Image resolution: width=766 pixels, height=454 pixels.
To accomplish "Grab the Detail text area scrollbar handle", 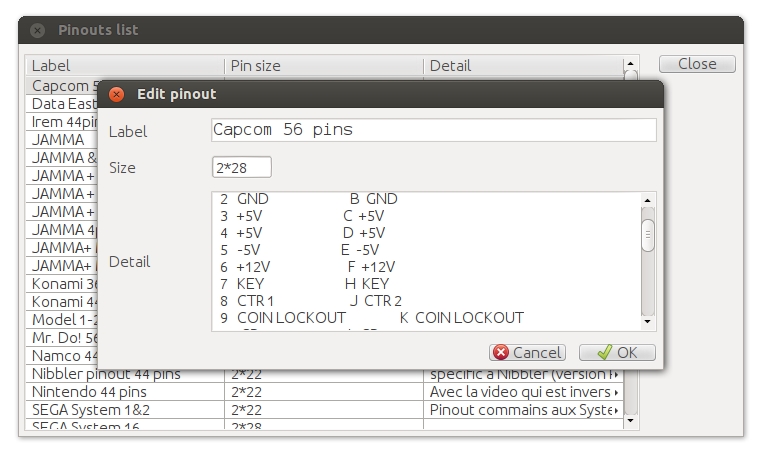I will point(648,235).
